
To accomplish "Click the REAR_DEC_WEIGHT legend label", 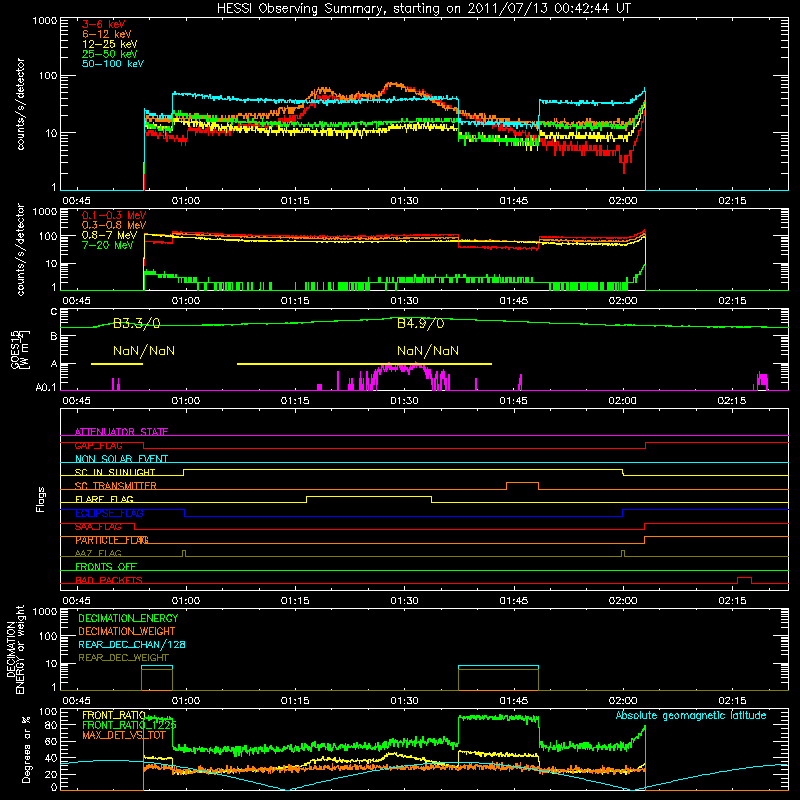I will 123,658.
